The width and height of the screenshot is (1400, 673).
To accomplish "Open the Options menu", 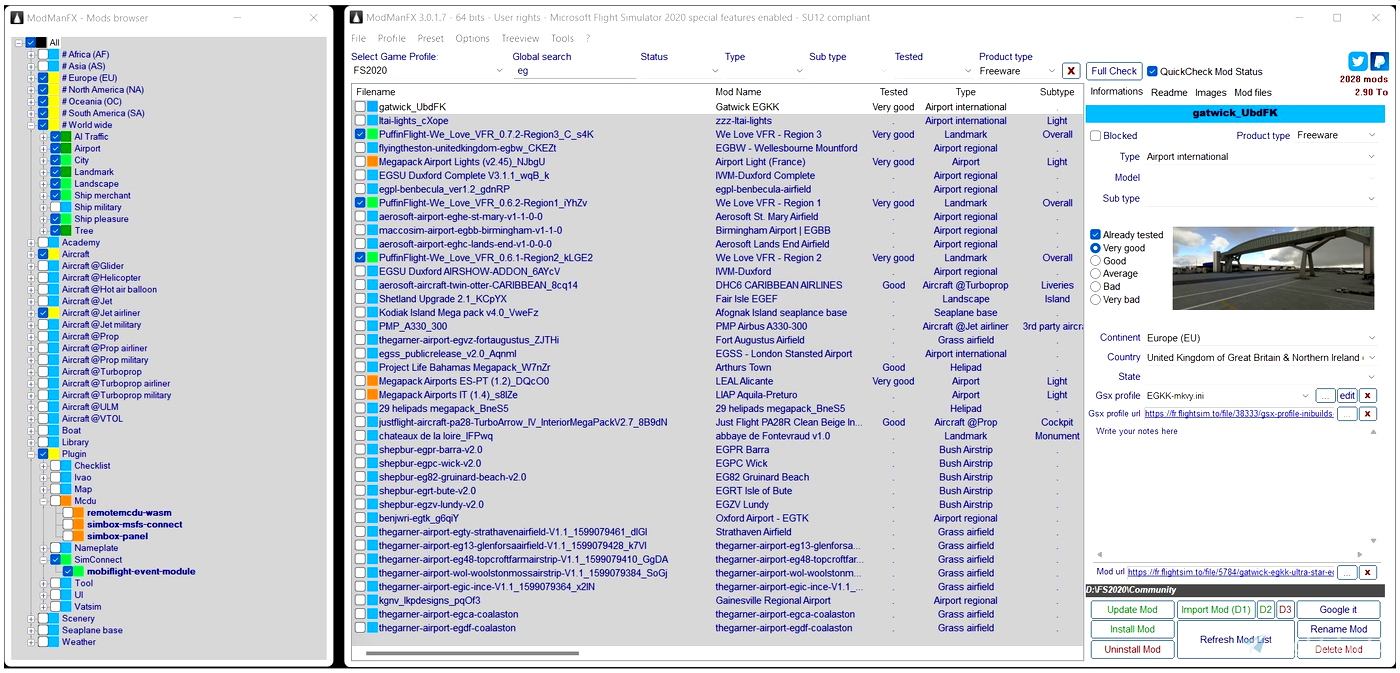I will pos(472,39).
